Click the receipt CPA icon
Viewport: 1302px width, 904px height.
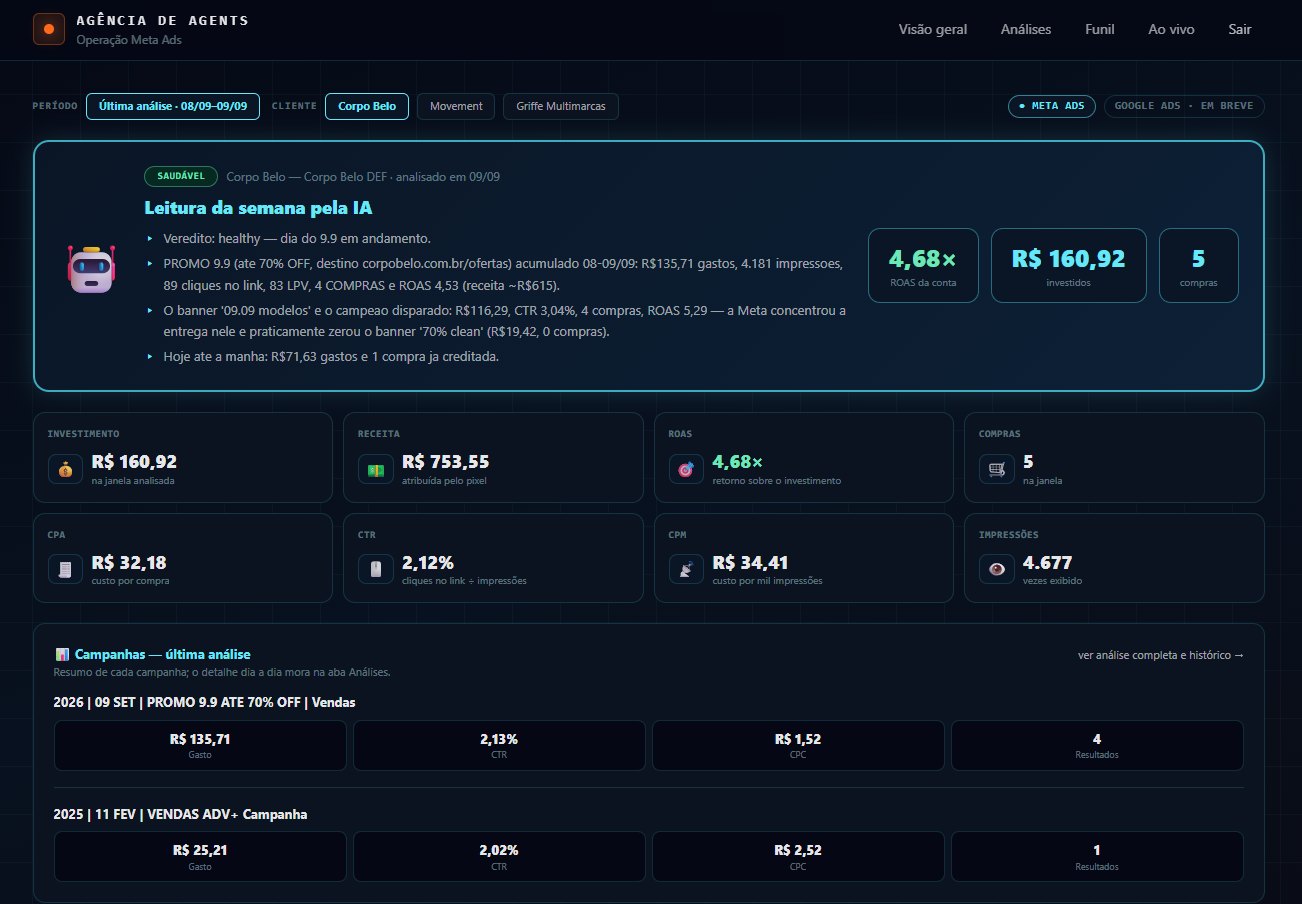pyautogui.click(x=65, y=569)
